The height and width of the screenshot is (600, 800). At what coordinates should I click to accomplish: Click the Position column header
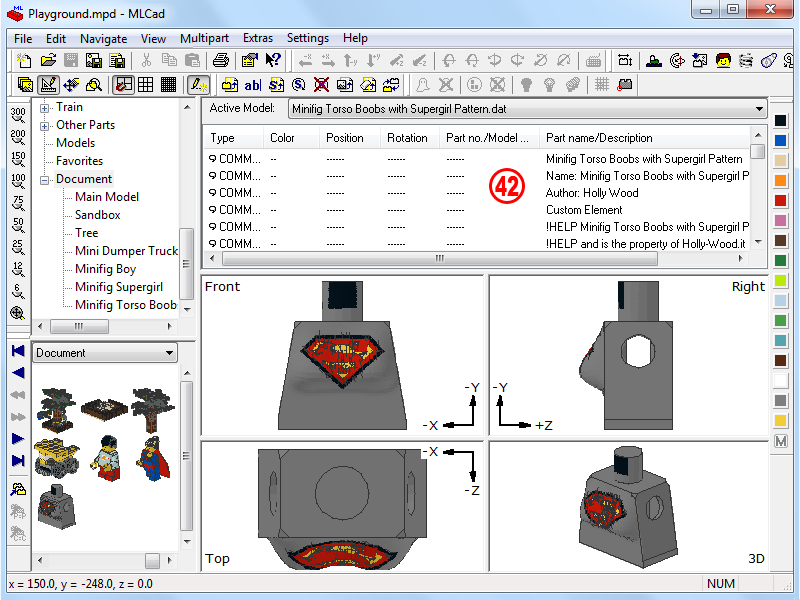point(350,138)
